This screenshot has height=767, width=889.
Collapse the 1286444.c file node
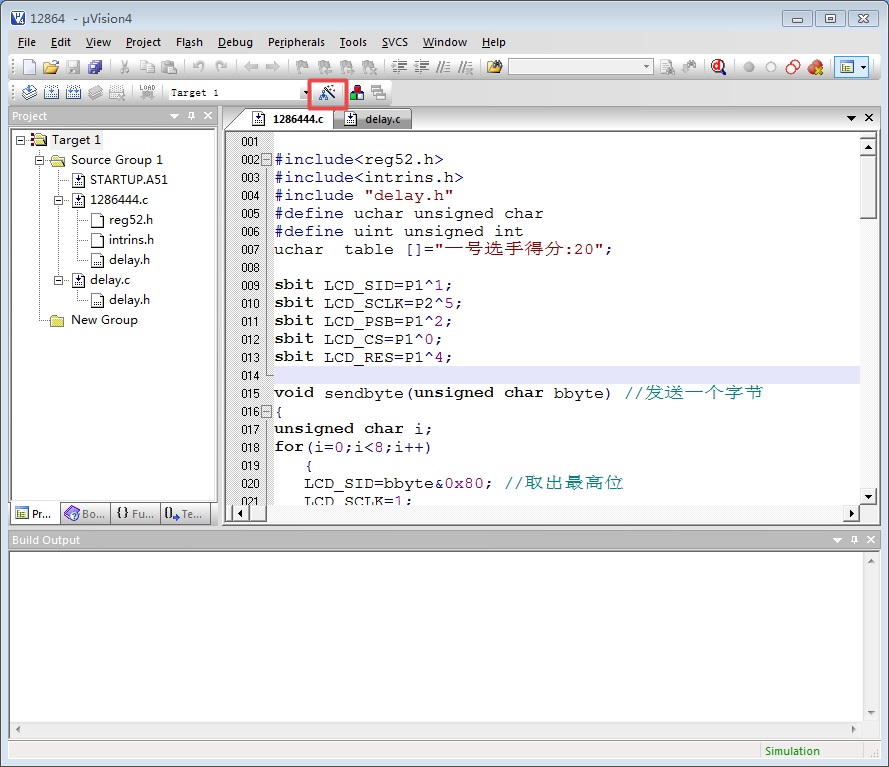coord(58,200)
